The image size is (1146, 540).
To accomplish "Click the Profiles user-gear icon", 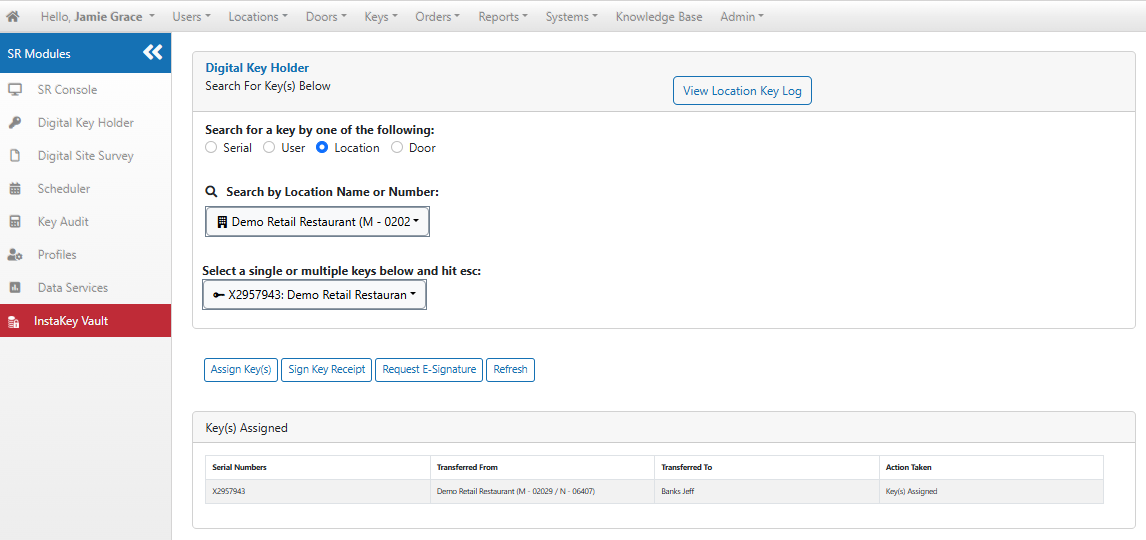I will click(15, 254).
